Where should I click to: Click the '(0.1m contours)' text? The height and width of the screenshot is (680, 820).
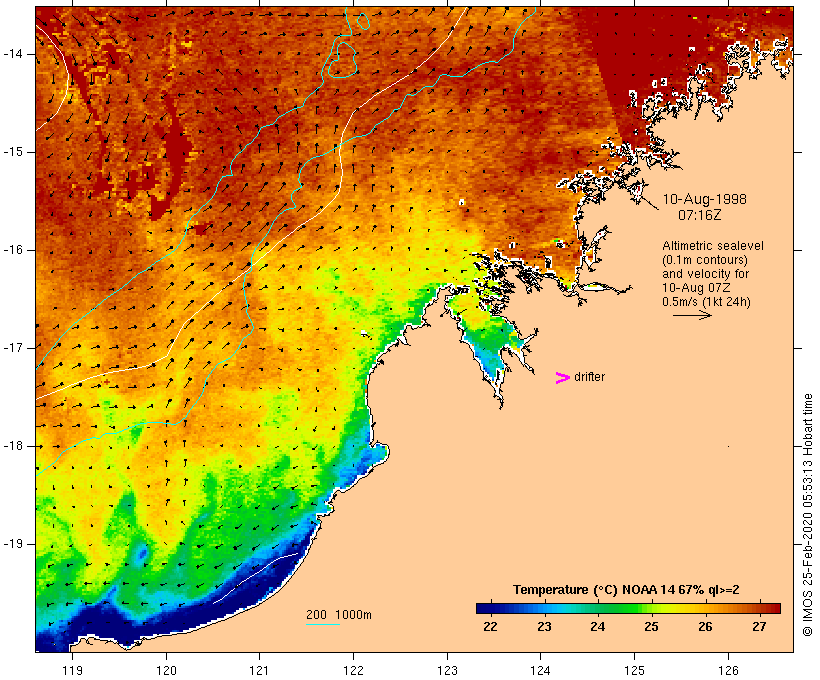(x=705, y=260)
